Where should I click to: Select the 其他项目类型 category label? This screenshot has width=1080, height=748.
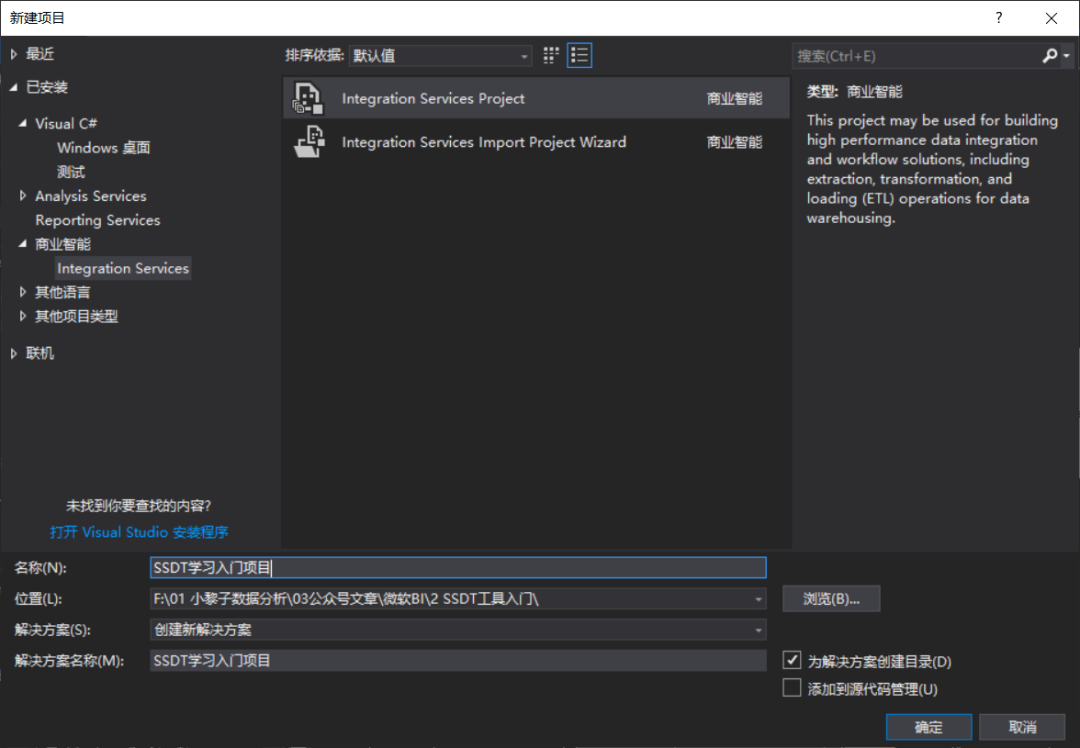[76, 316]
